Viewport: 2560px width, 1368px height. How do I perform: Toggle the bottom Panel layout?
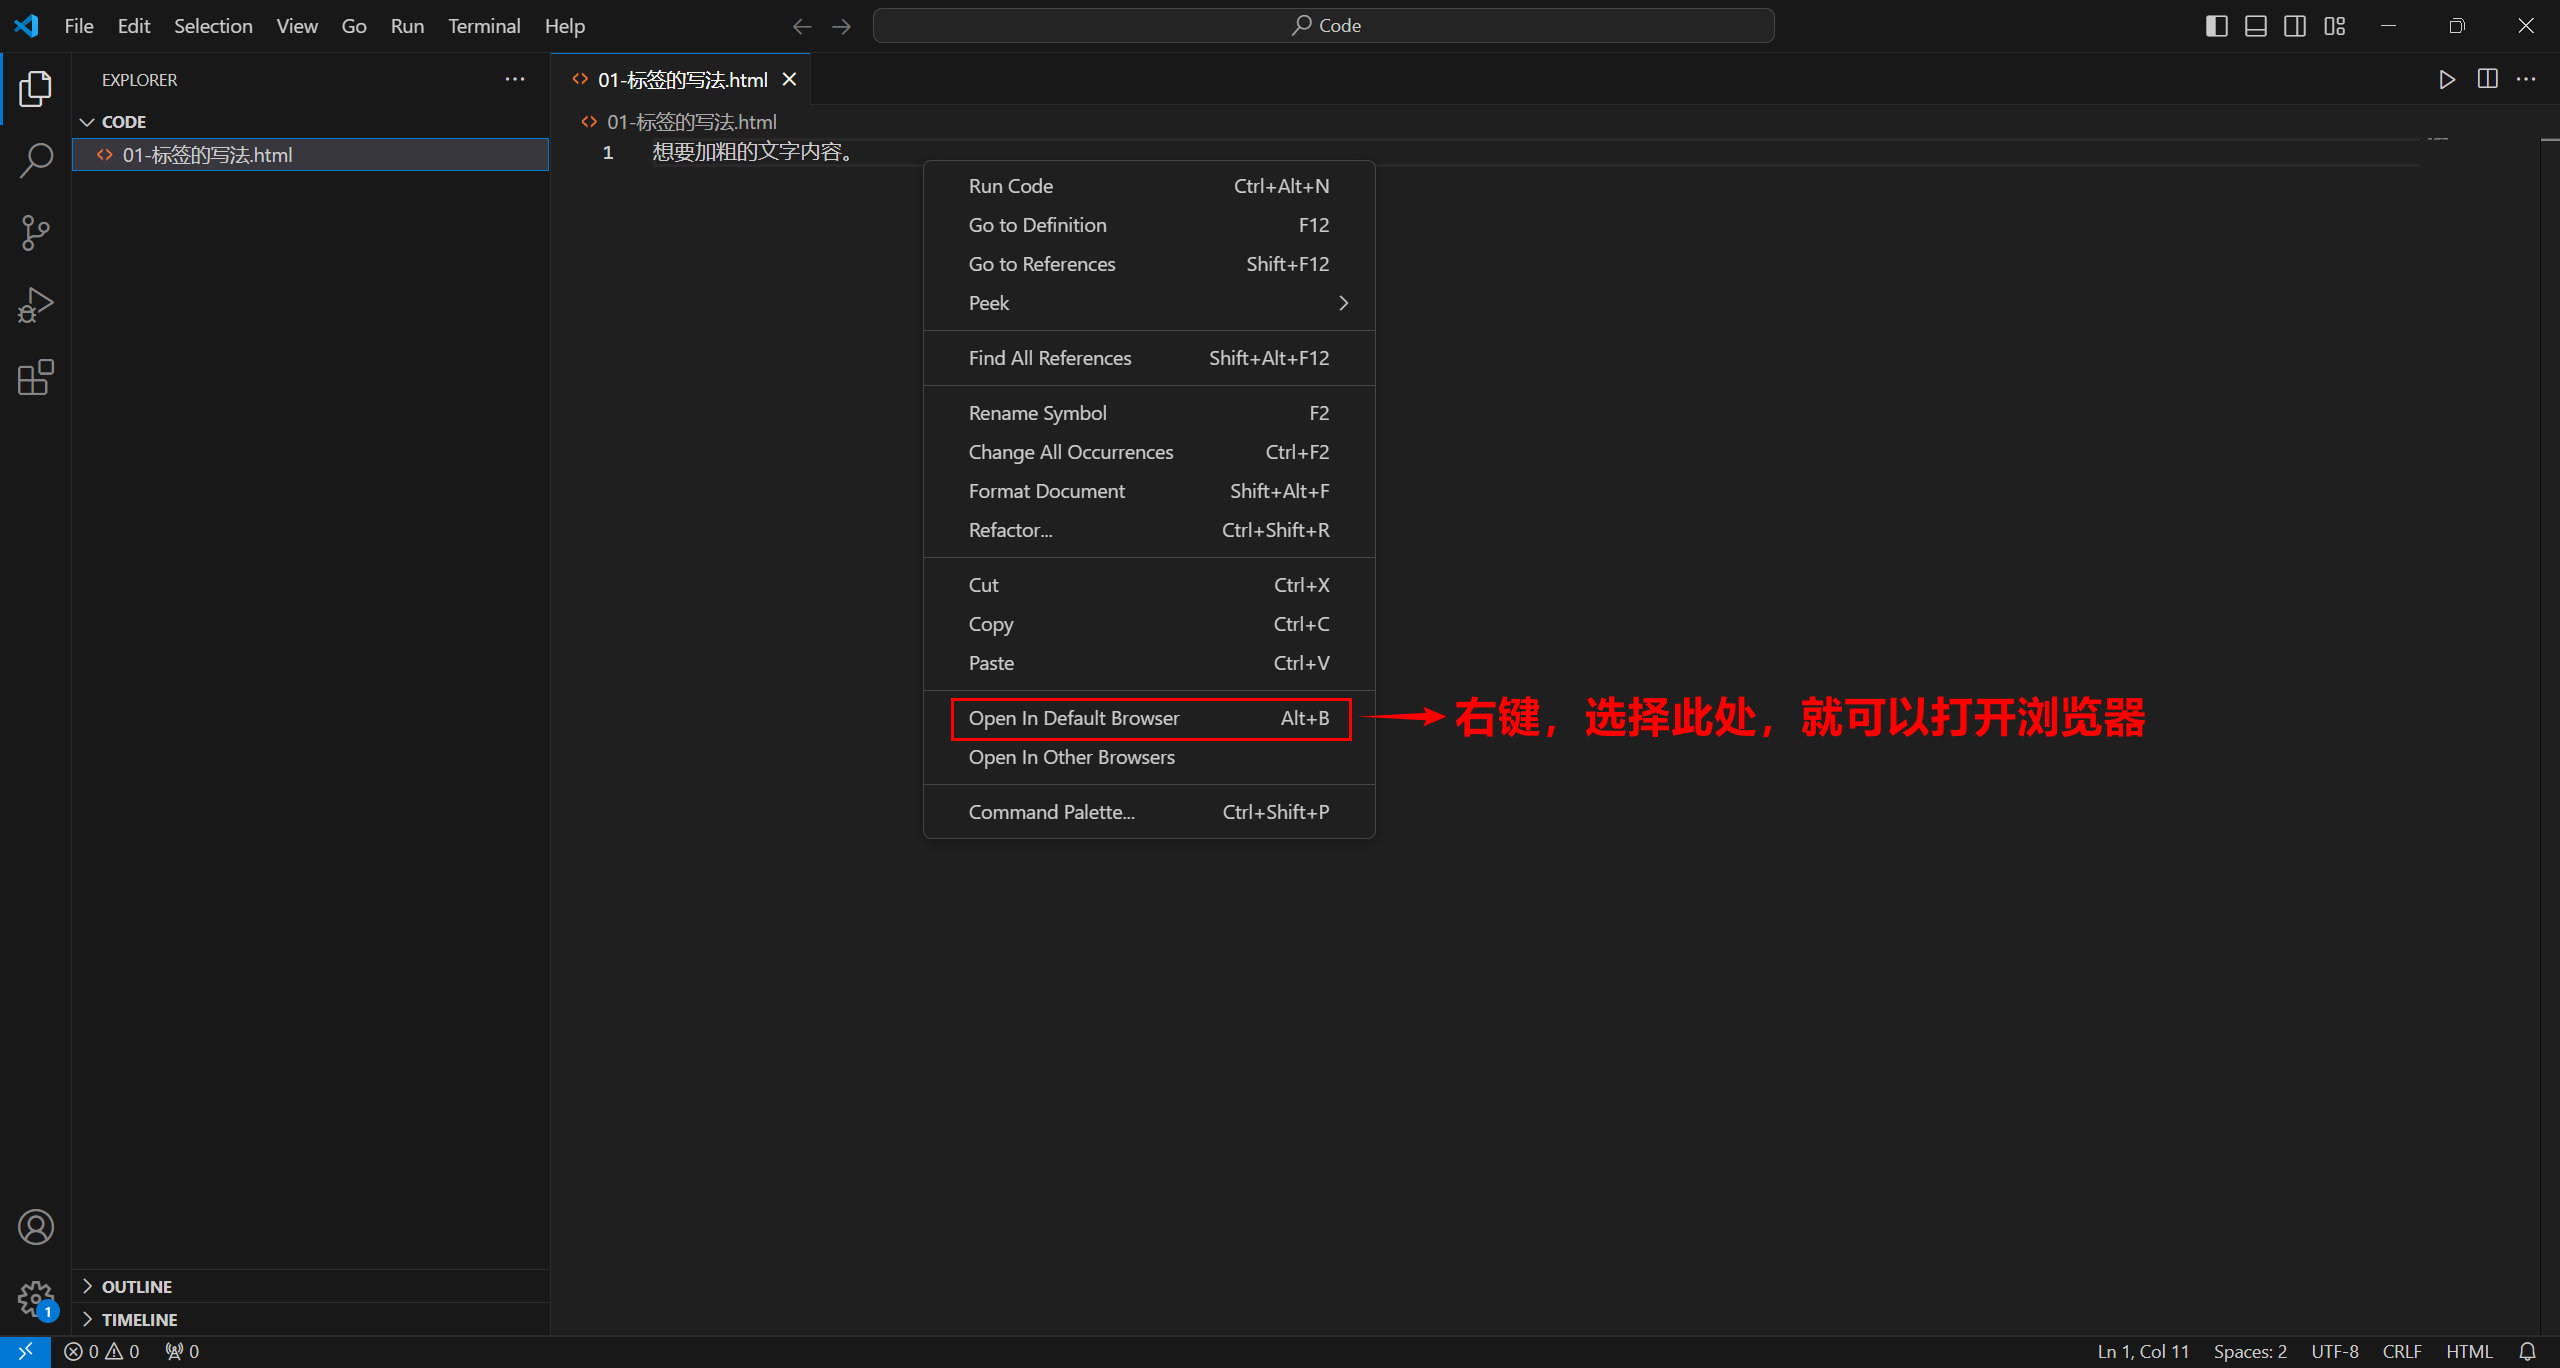point(2256,26)
